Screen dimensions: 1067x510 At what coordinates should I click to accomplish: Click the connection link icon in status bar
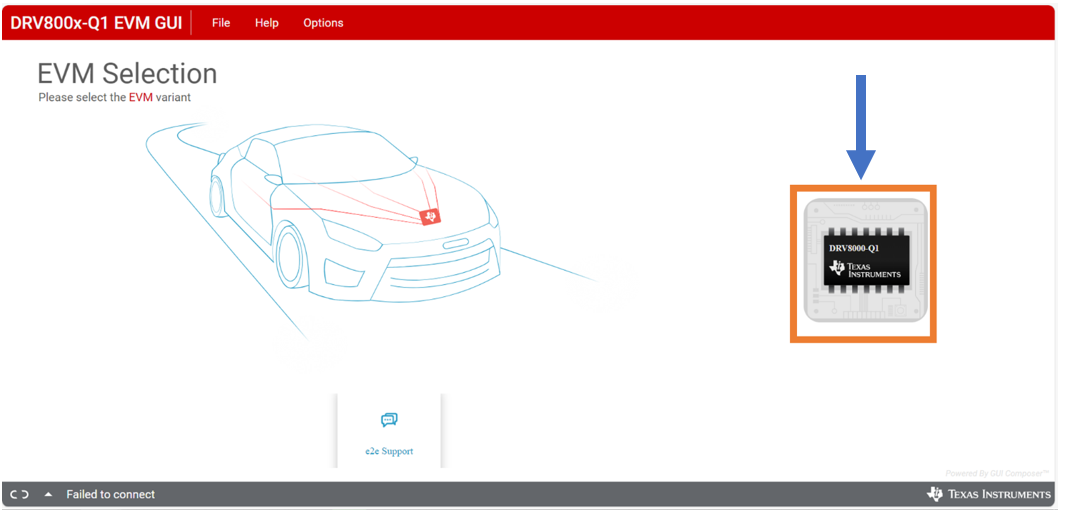coord(19,494)
